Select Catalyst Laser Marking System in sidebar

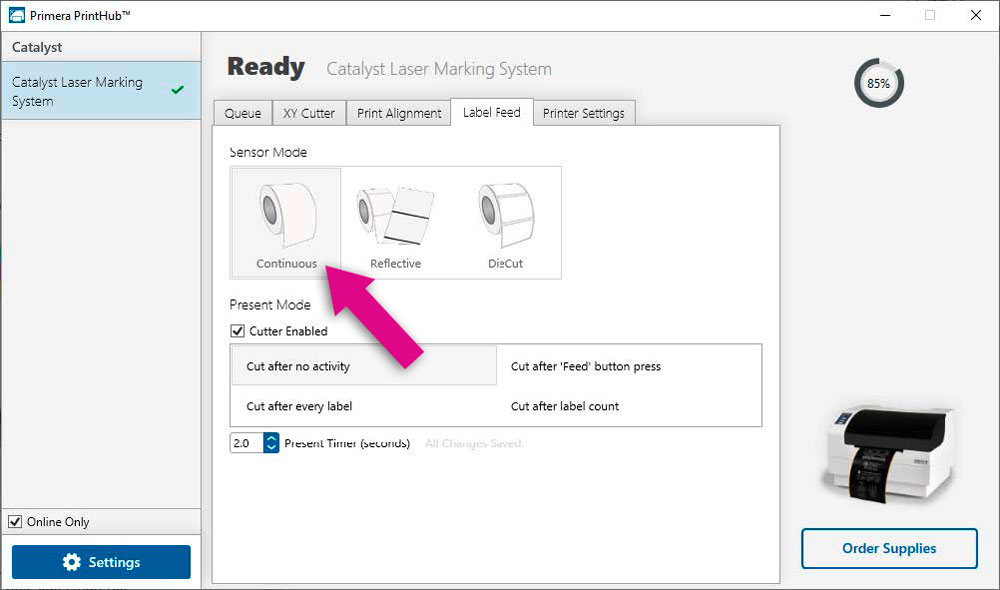click(x=101, y=91)
